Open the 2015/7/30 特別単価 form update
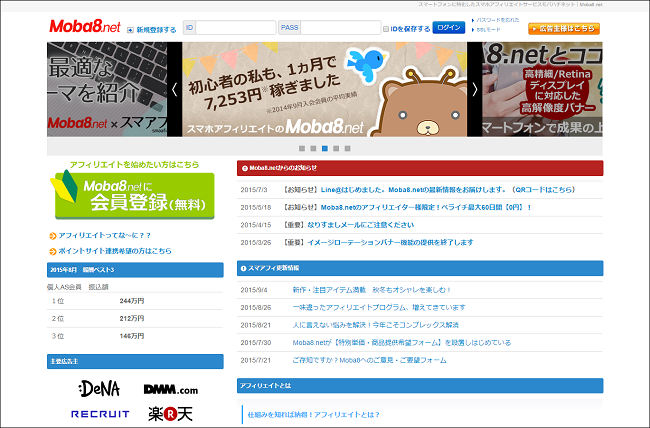Image resolution: width=650 pixels, height=428 pixels. (x=402, y=343)
